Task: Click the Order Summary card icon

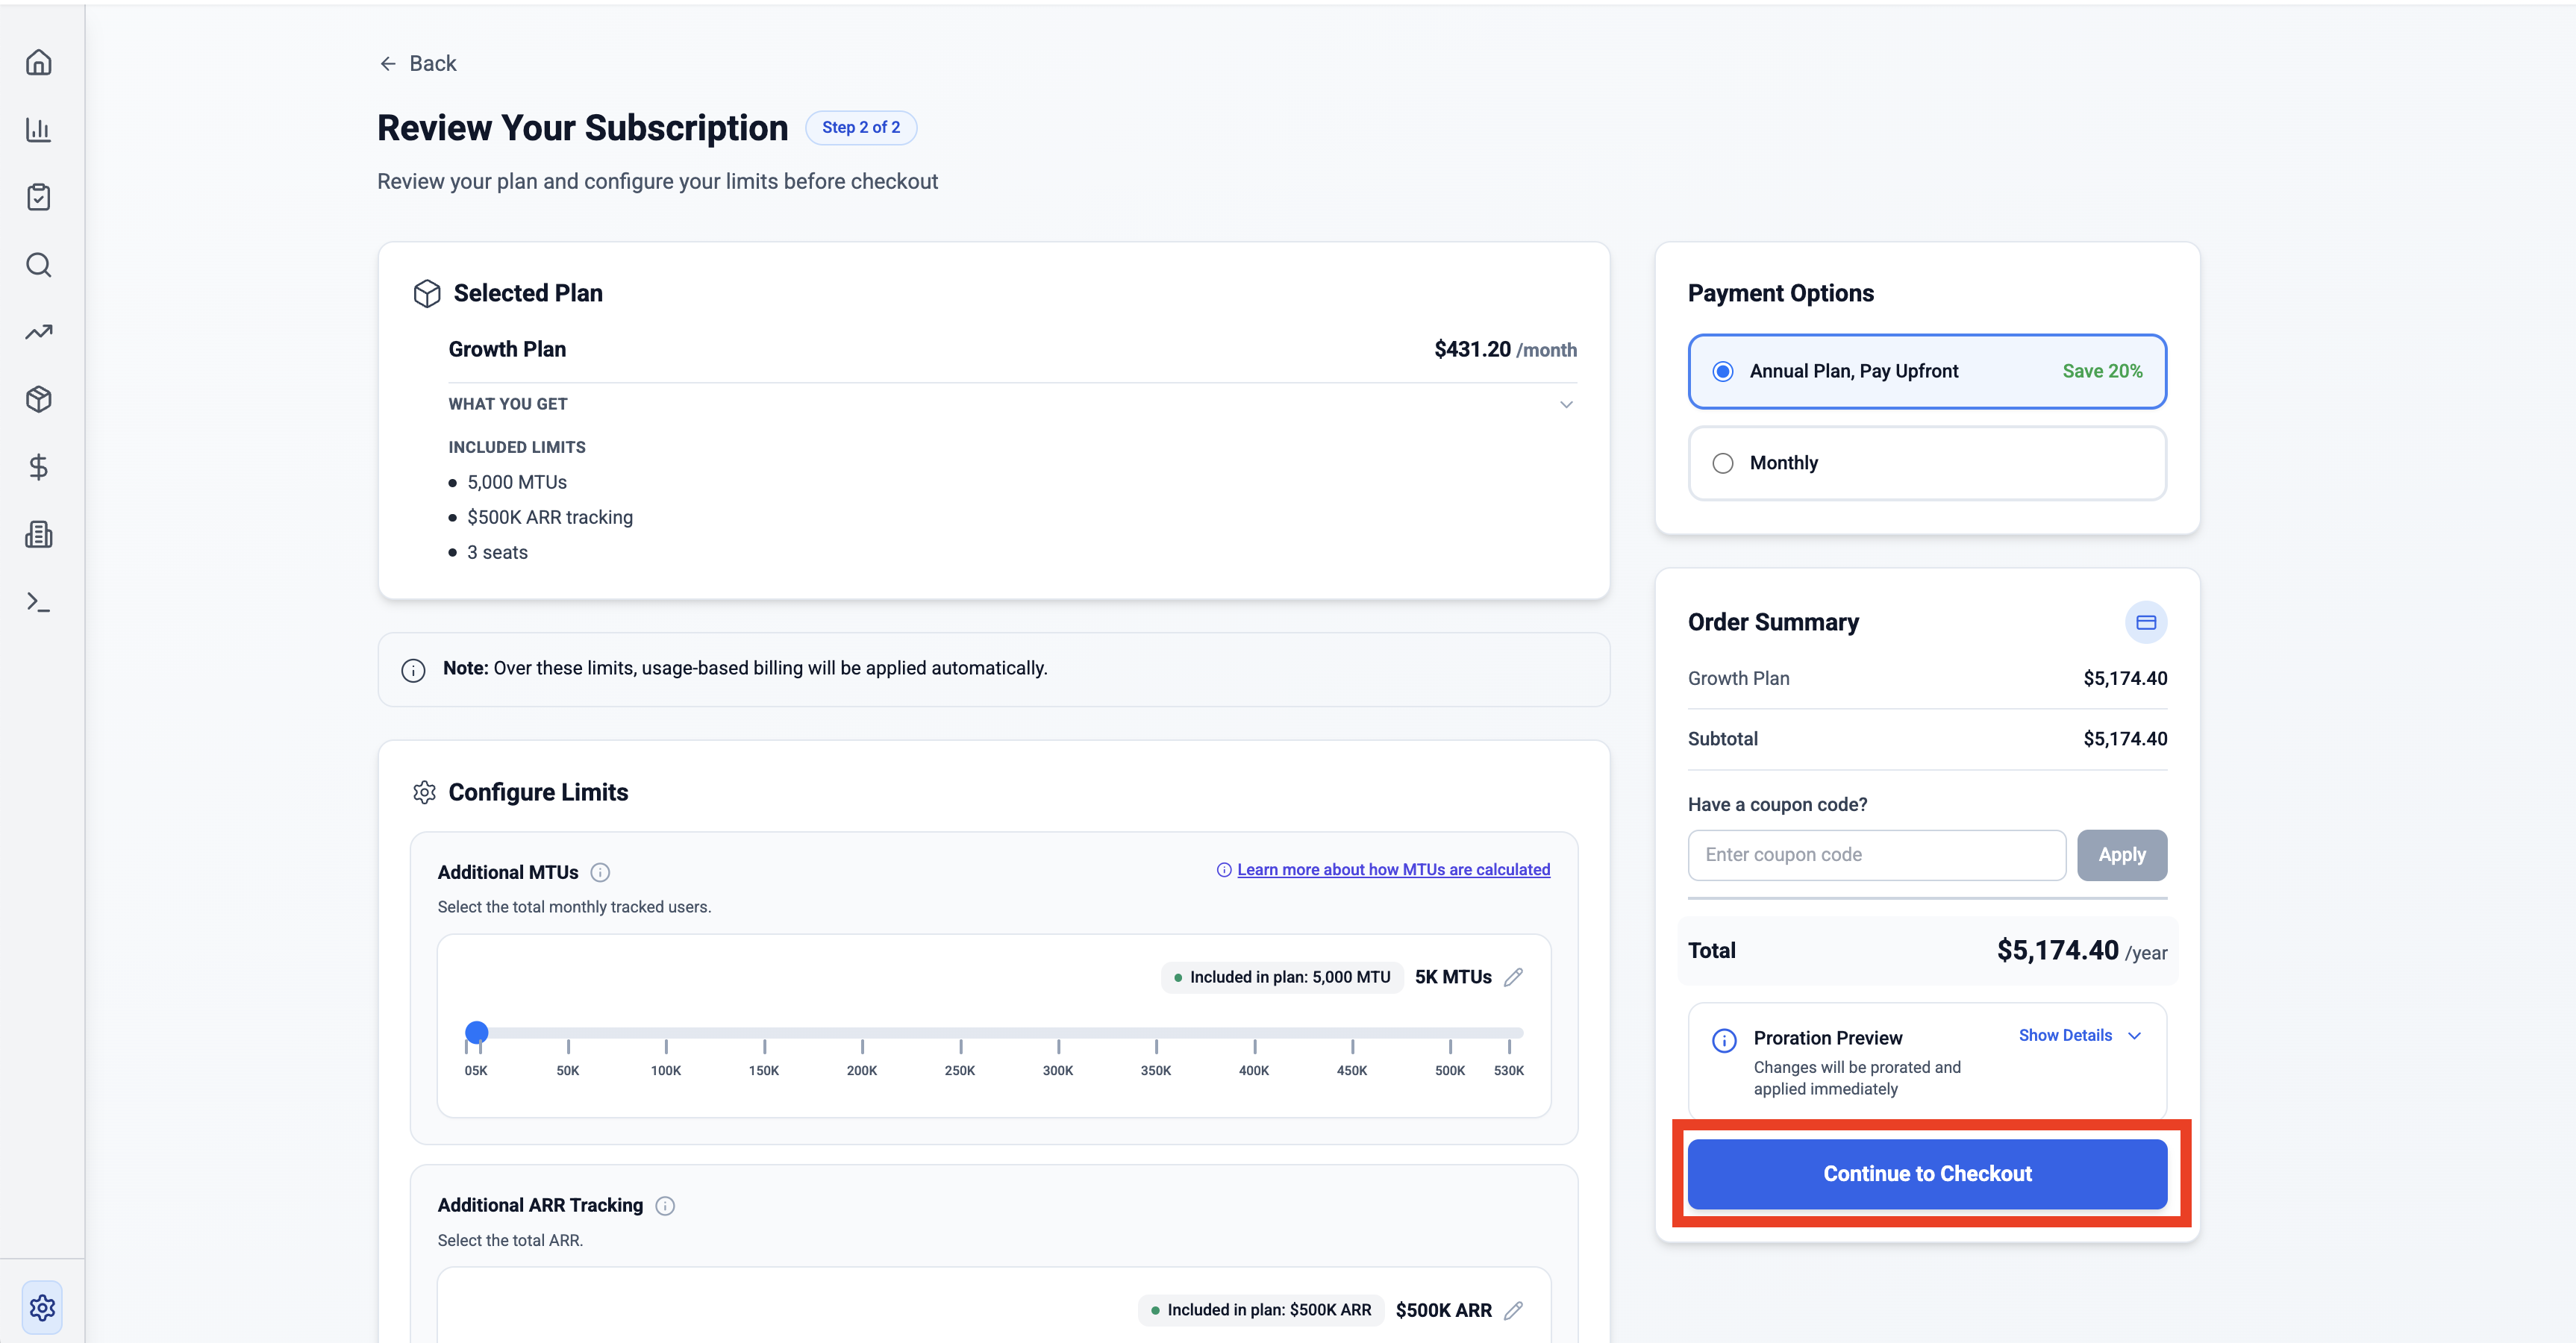Action: tap(2146, 622)
